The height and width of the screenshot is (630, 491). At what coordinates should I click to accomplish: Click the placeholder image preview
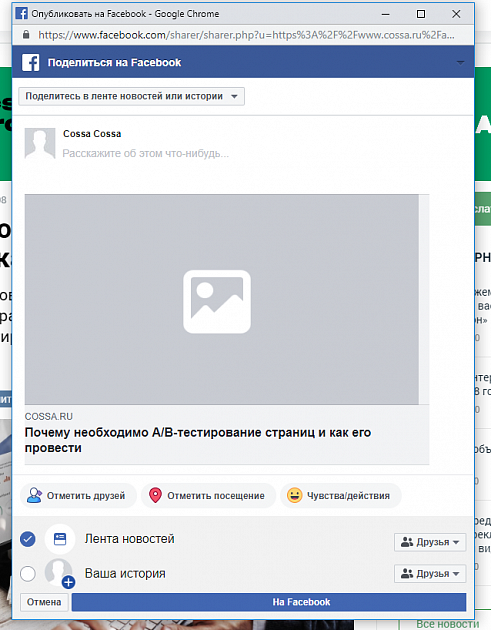[222, 299]
